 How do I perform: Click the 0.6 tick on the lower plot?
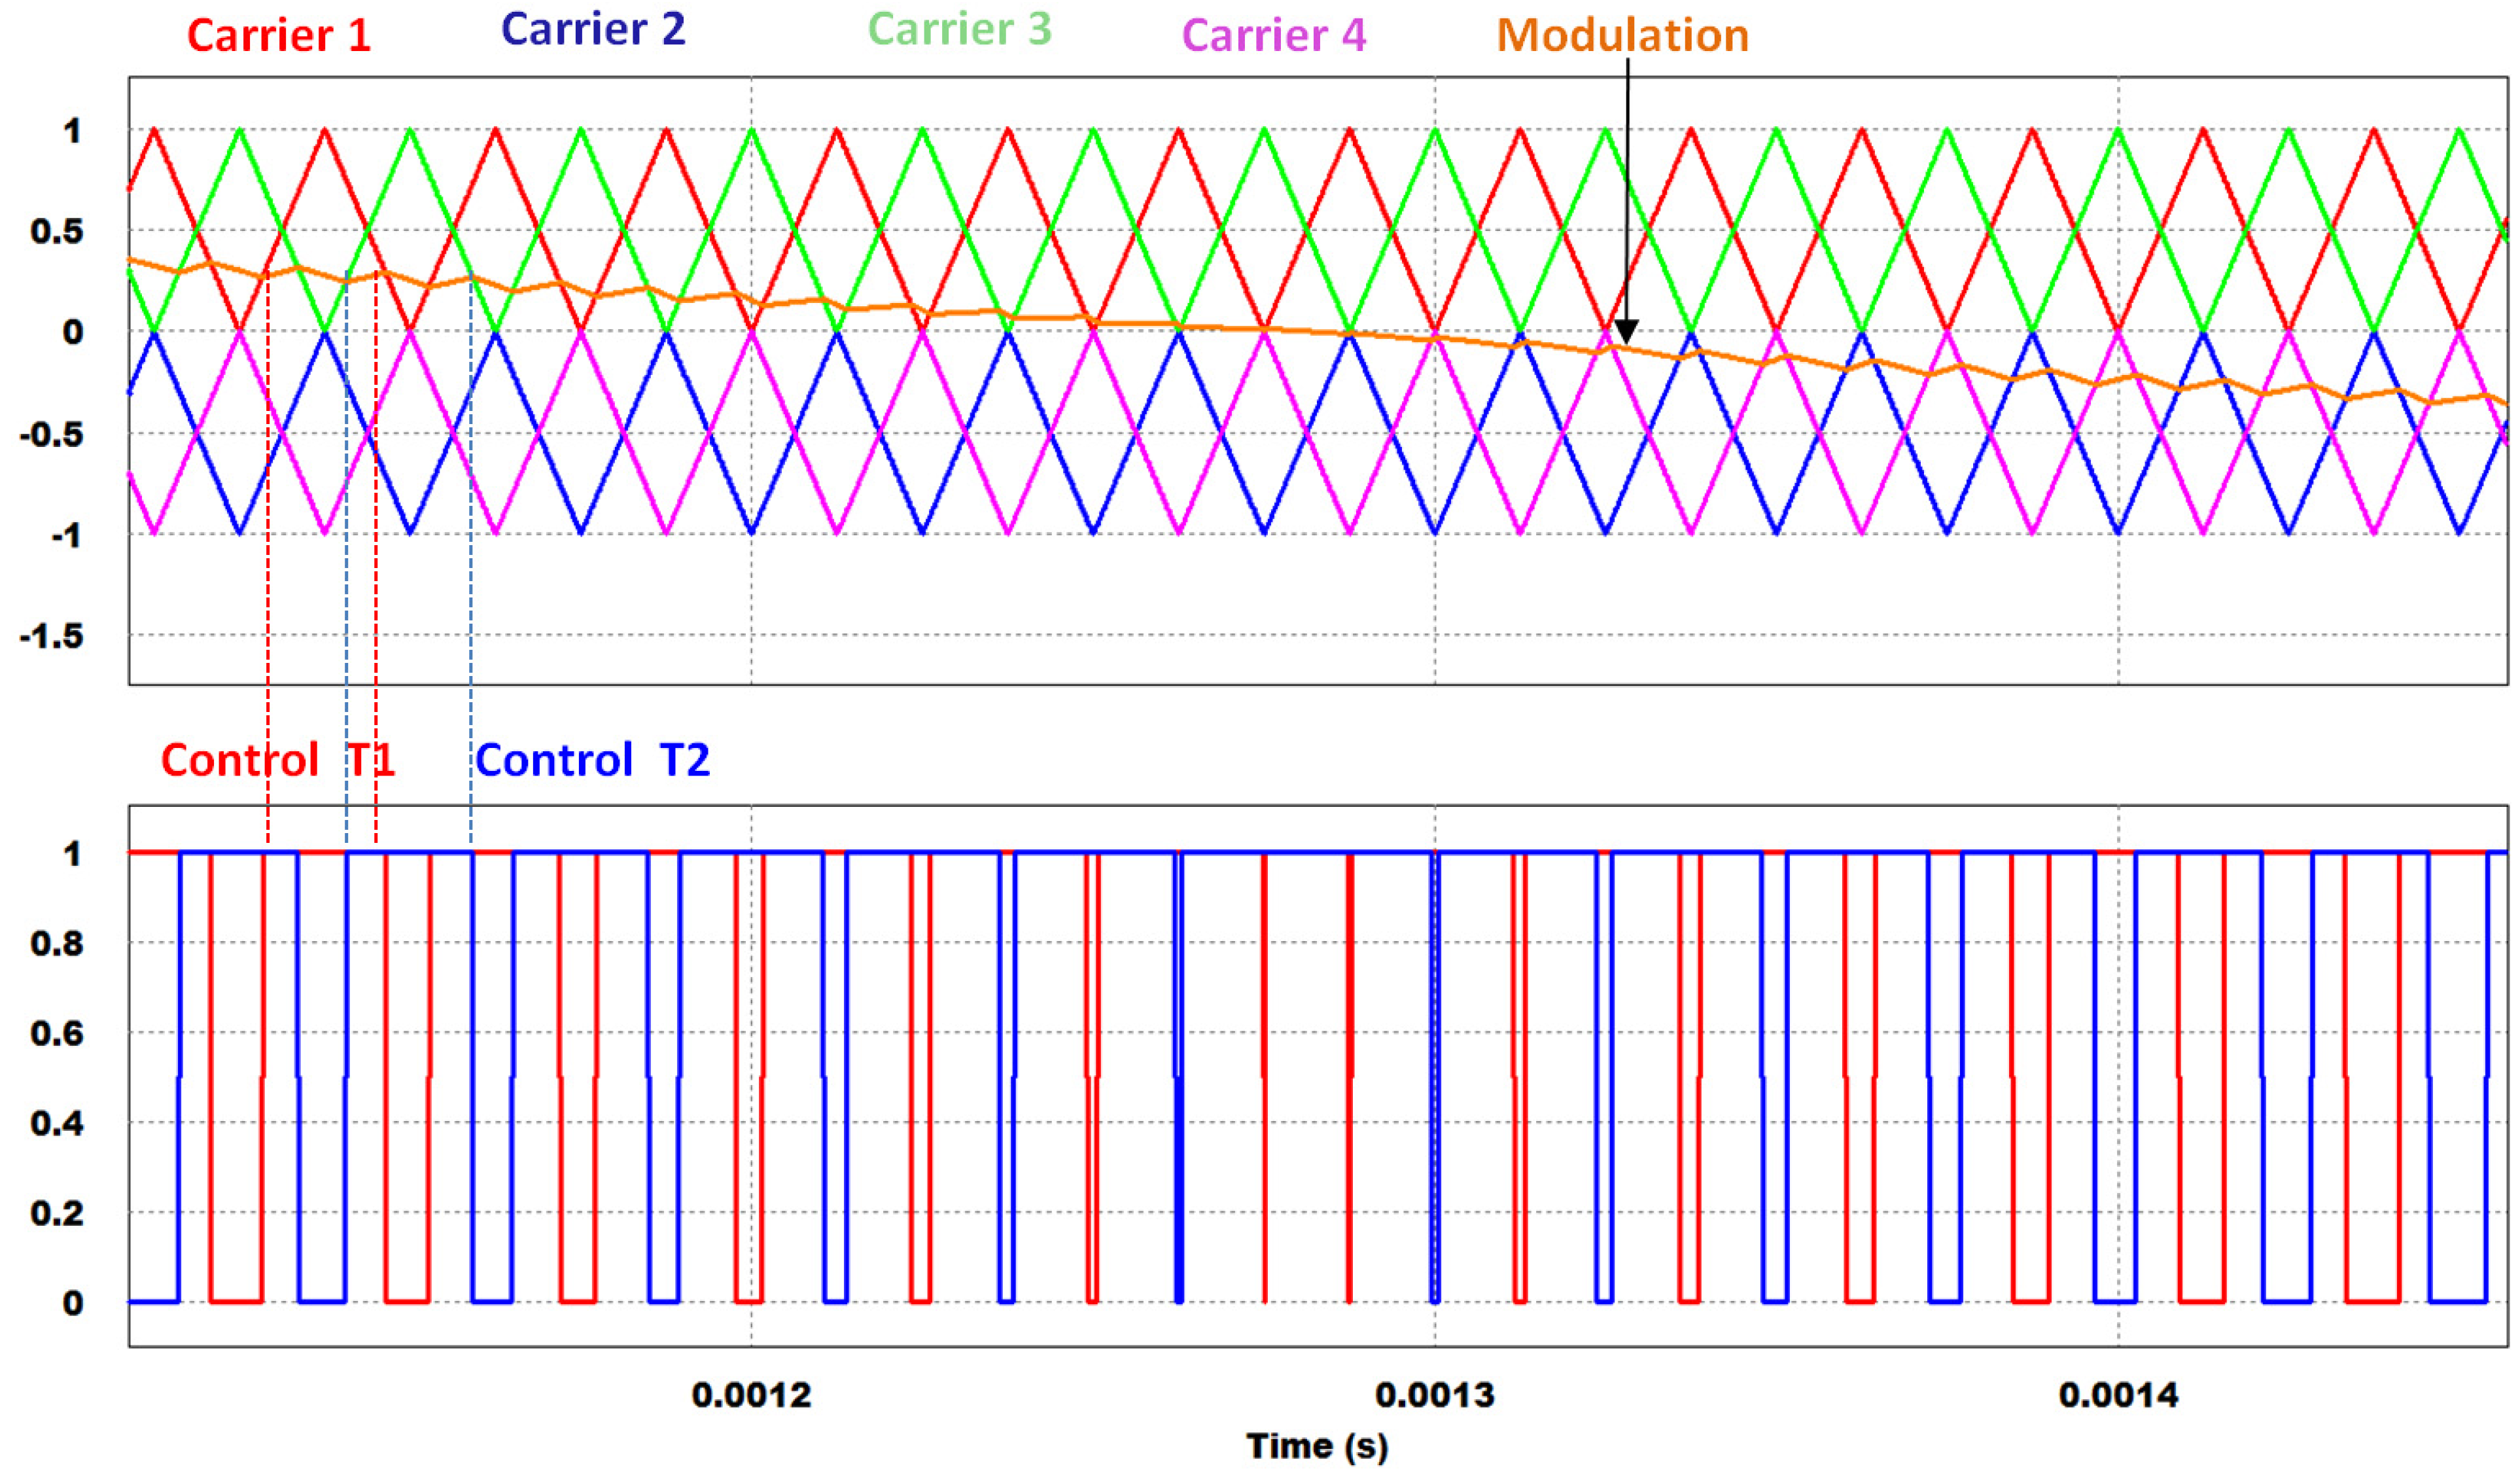click(x=57, y=1033)
